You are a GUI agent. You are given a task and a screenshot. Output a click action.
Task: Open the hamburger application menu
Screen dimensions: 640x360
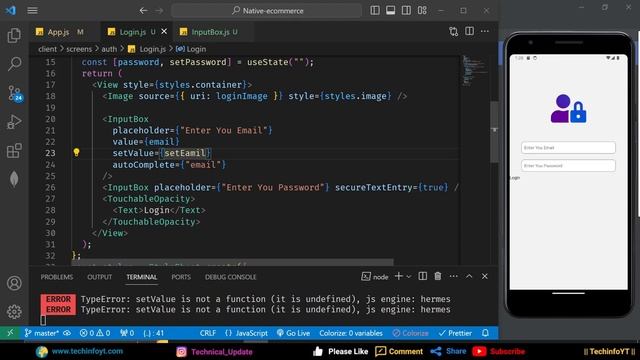(x=33, y=11)
